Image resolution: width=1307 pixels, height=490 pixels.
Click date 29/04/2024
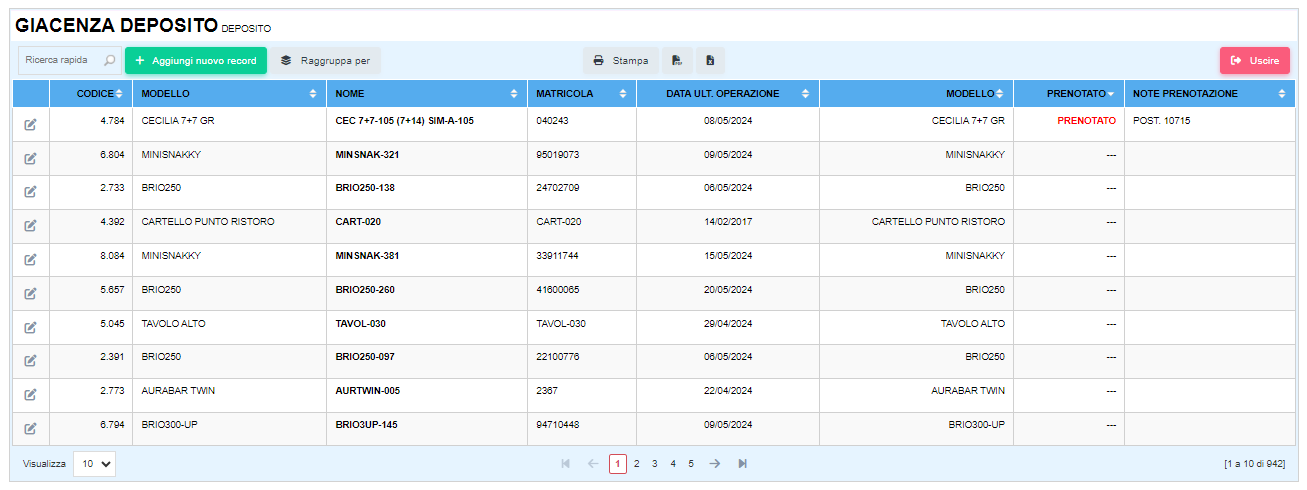coord(728,324)
